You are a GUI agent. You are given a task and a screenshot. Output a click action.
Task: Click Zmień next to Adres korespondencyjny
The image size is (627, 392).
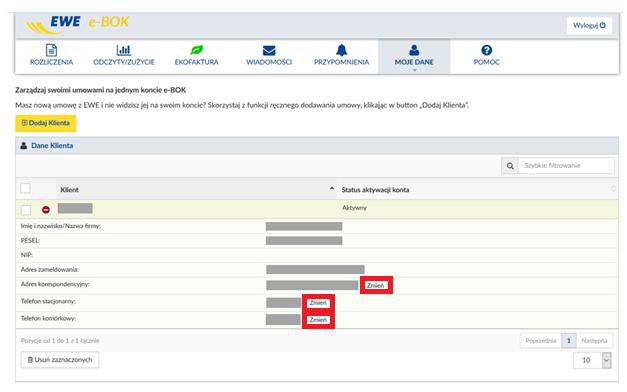[x=375, y=286]
